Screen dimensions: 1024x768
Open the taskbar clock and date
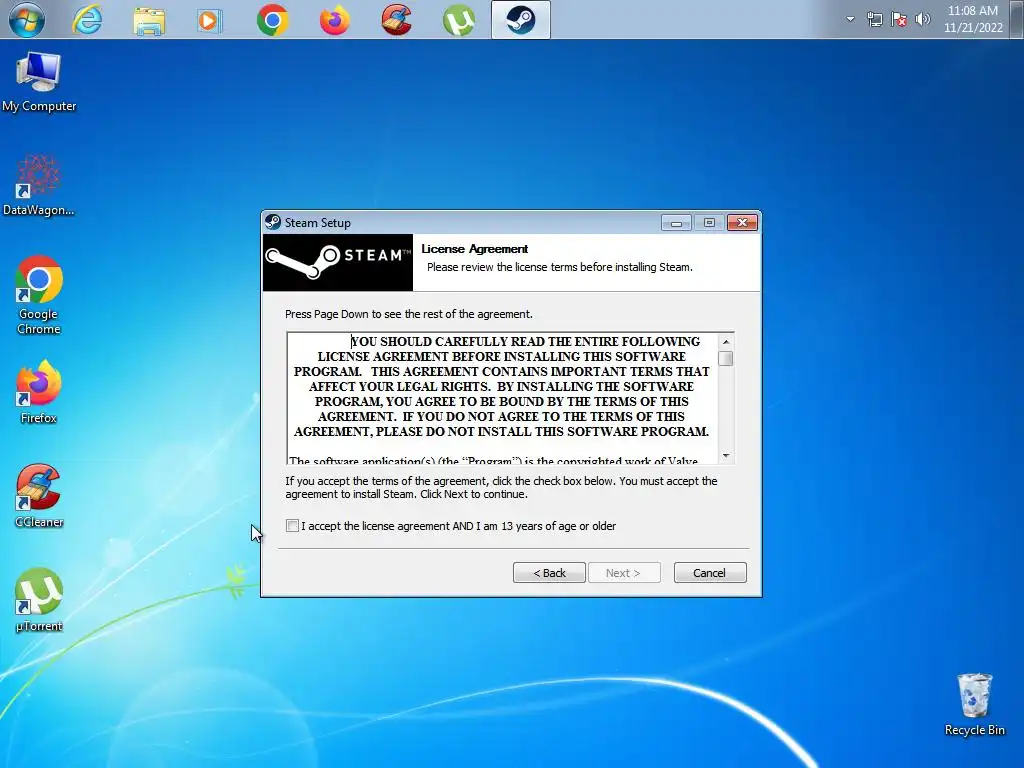(x=973, y=19)
